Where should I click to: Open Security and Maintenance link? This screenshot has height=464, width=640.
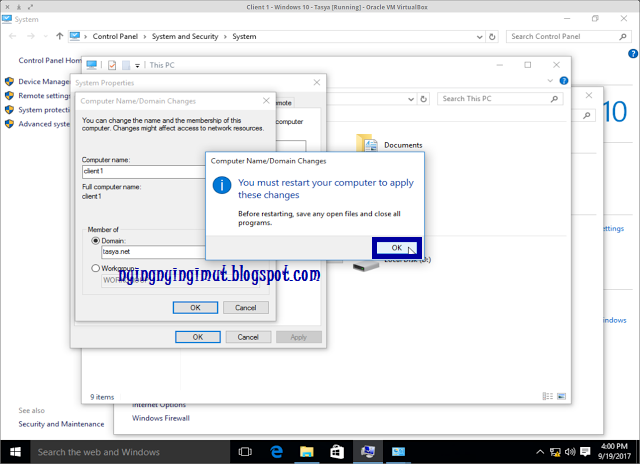click(61, 424)
